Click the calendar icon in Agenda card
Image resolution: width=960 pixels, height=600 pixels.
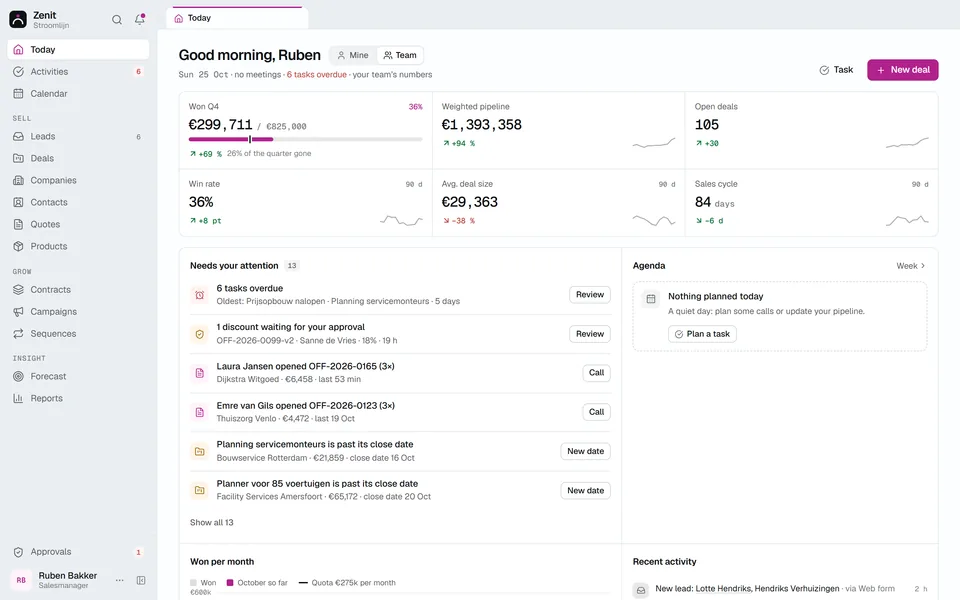(651, 299)
